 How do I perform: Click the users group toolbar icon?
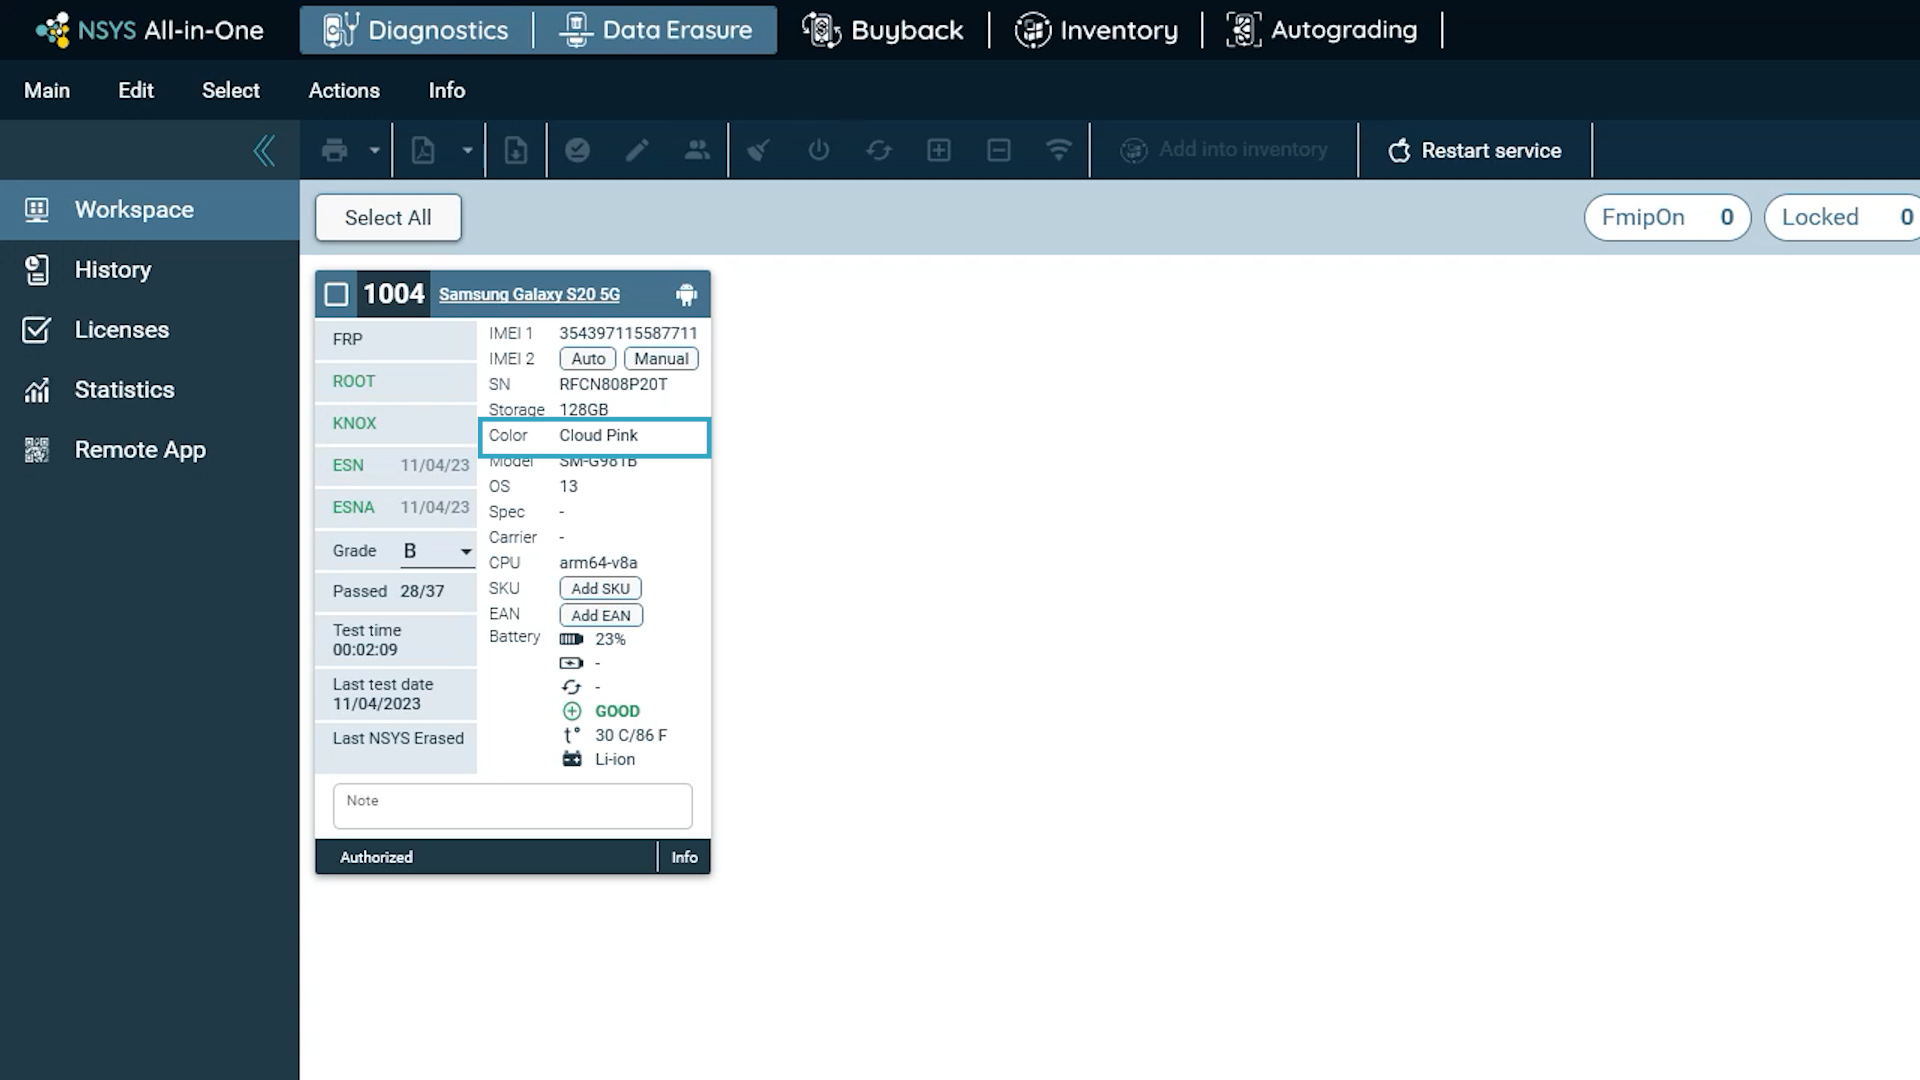(697, 150)
